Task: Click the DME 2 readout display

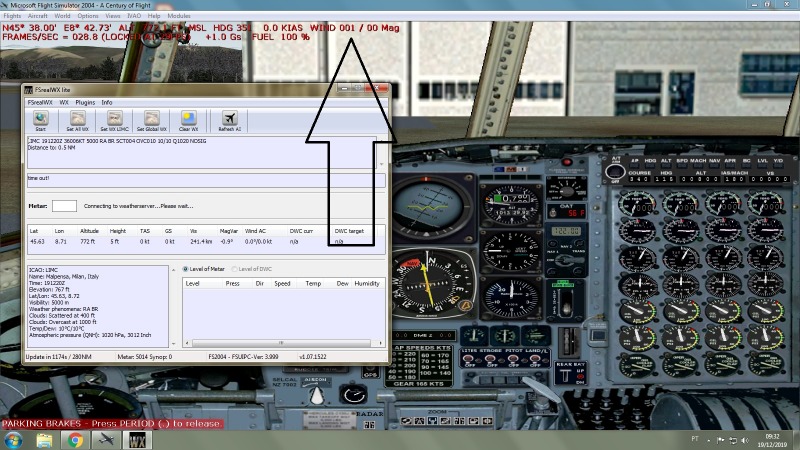Action: pyautogui.click(x=423, y=335)
